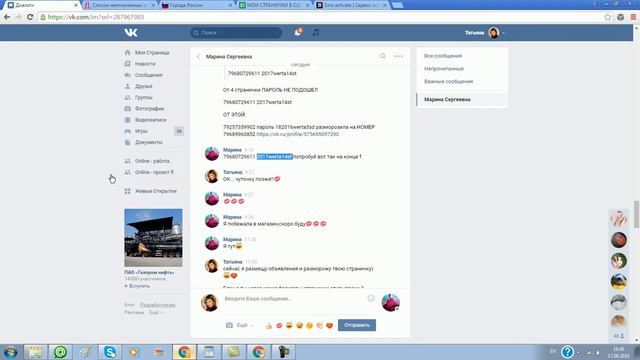Open the ok.ru profile link in message
This screenshot has height=360, width=640.
[x=298, y=134]
